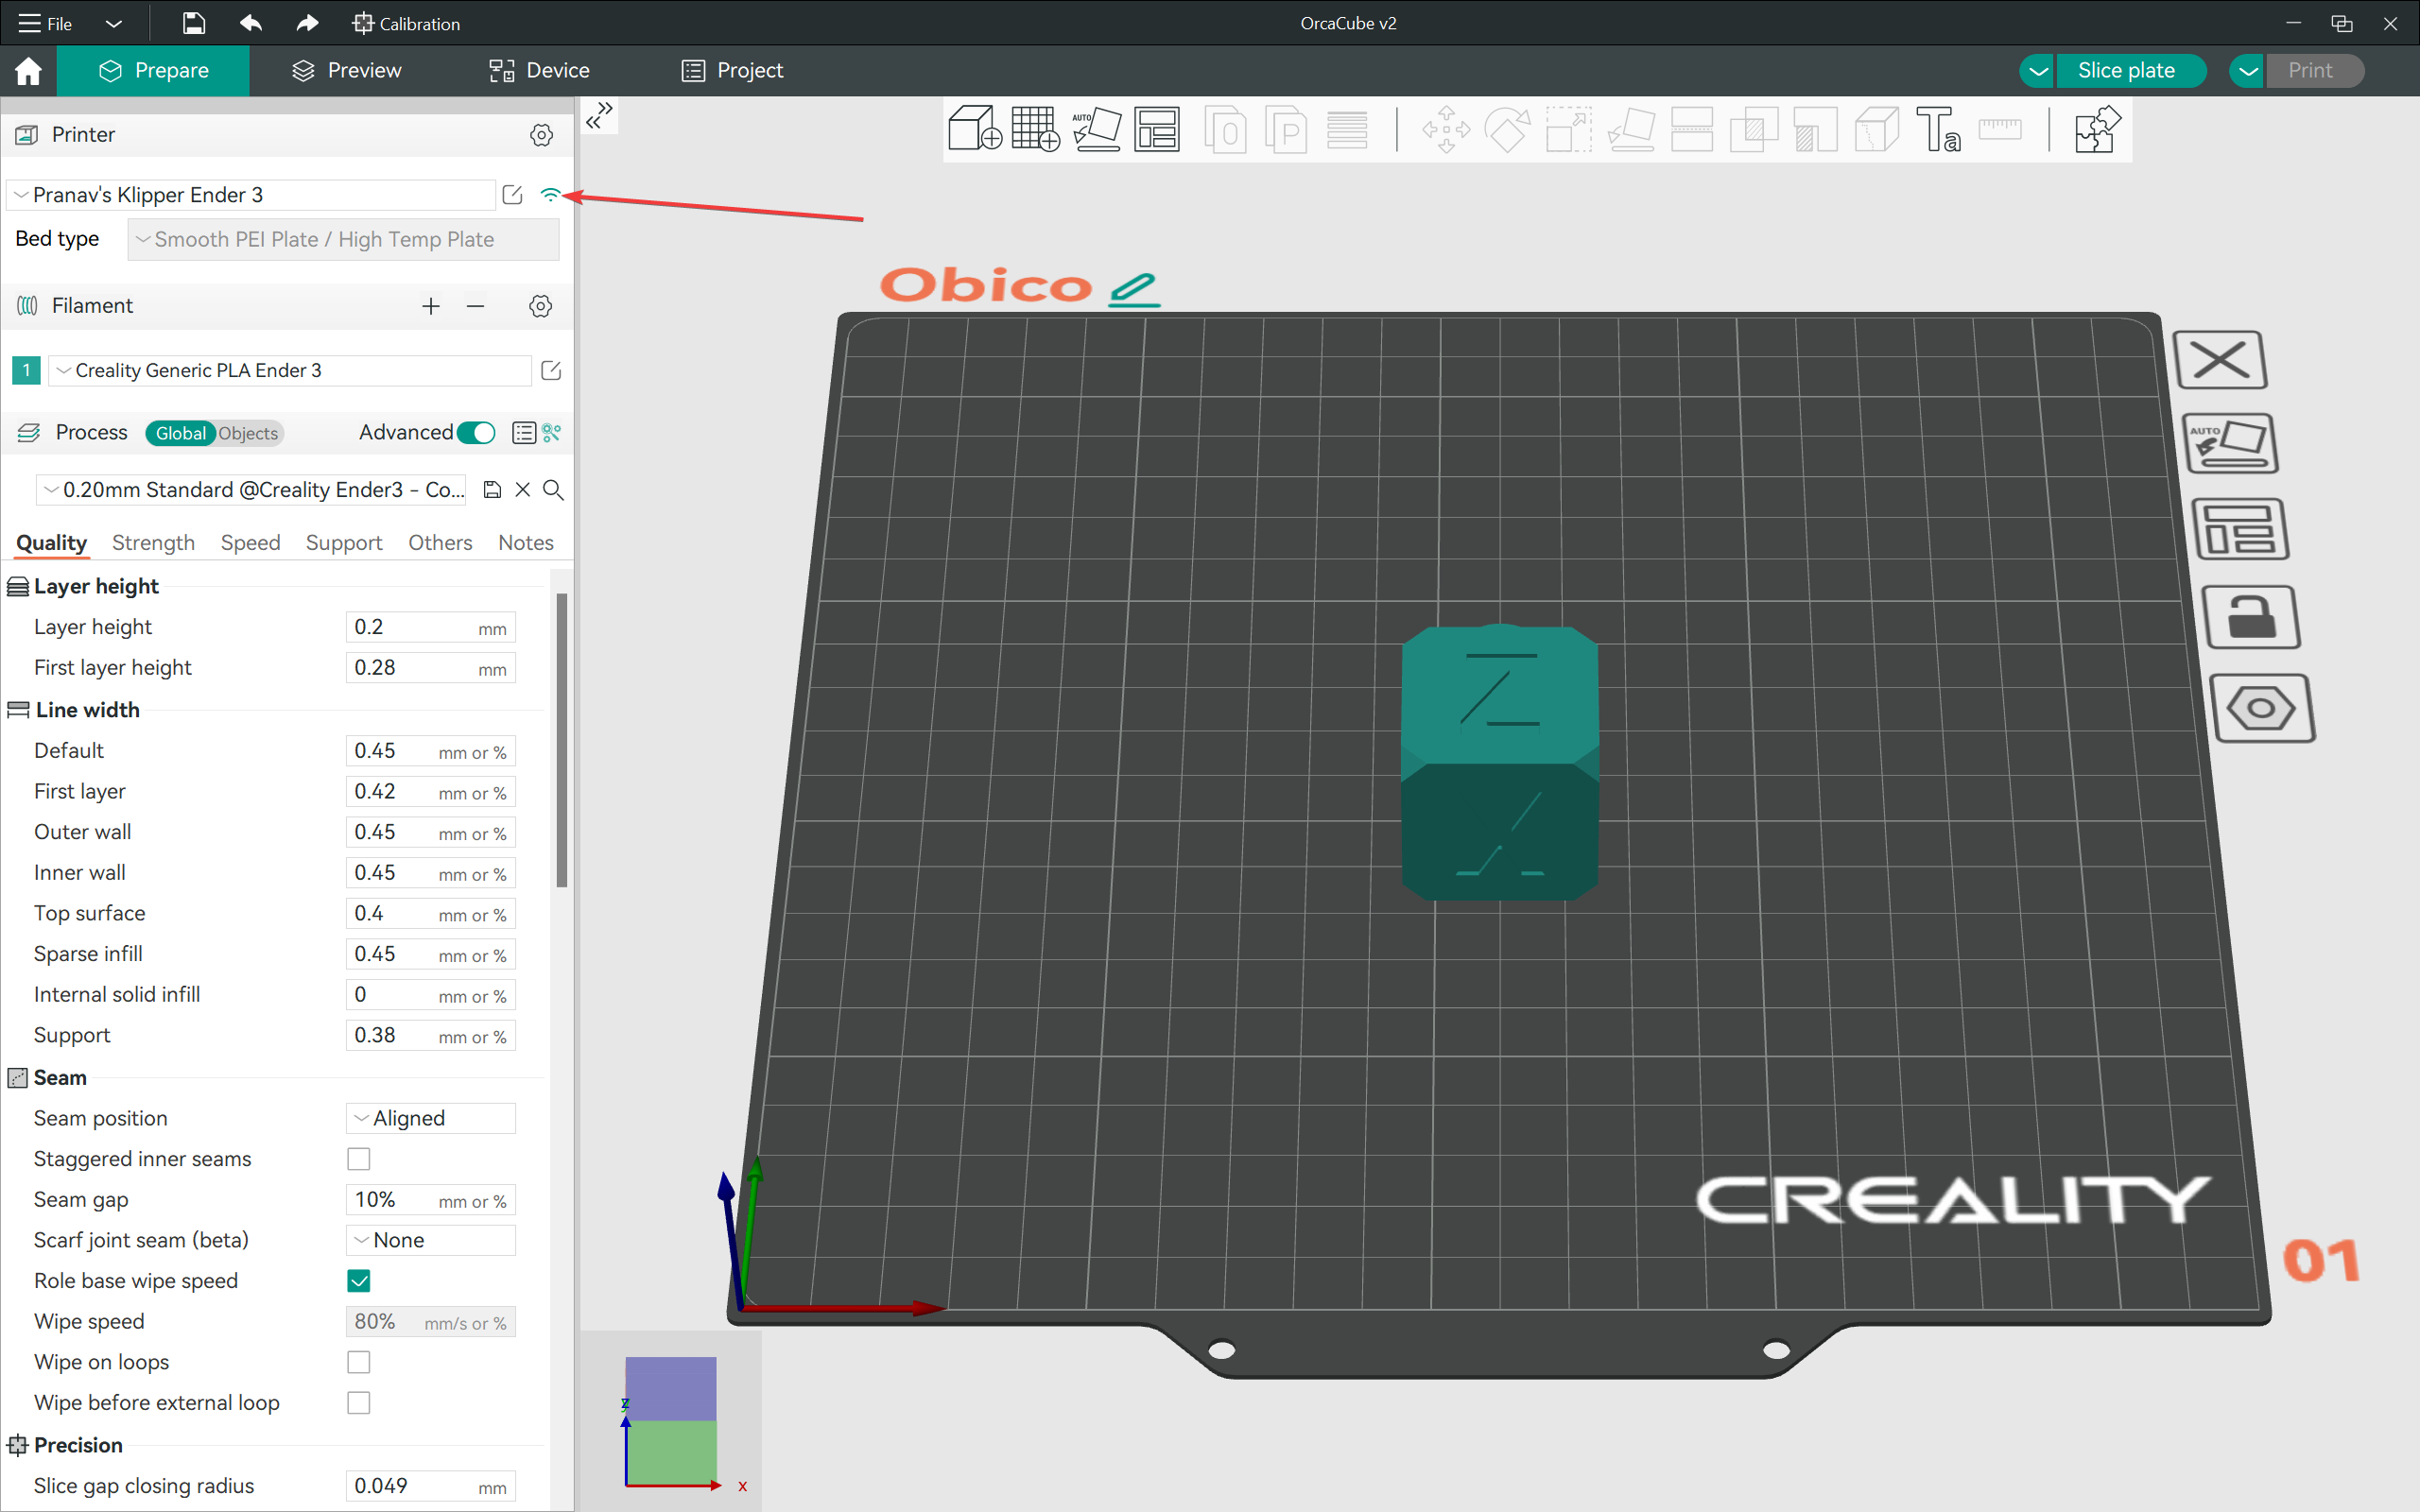Viewport: 2420px width, 1512px height.
Task: Switch to the Support tab
Action: tap(343, 541)
